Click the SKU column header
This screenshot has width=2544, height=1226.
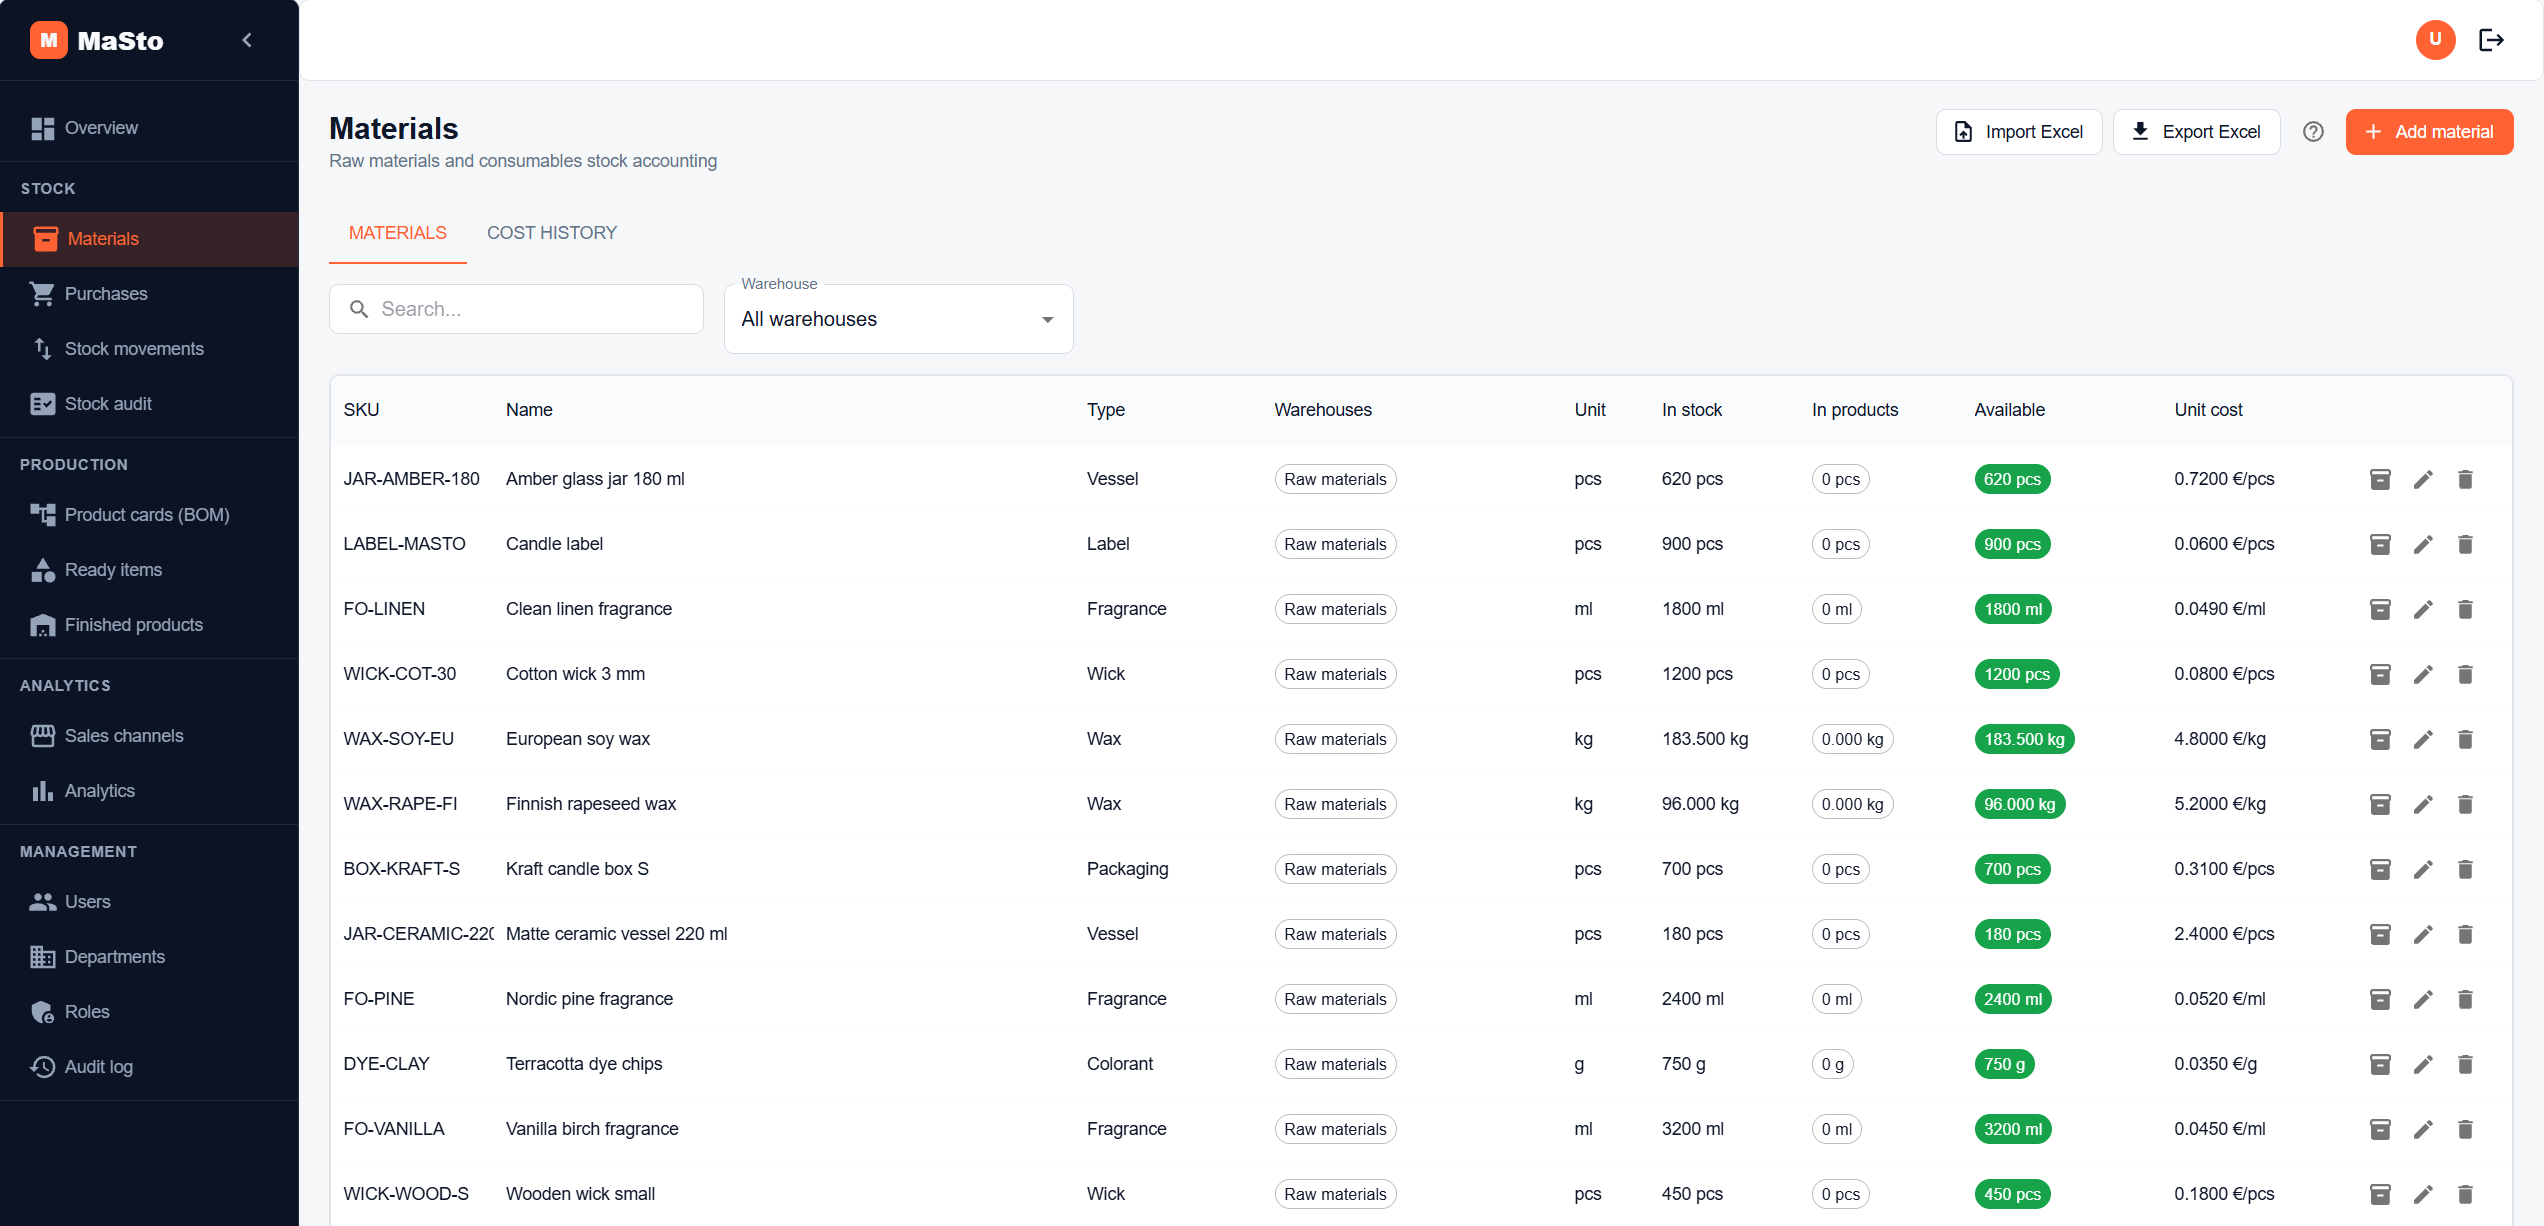[x=361, y=410]
